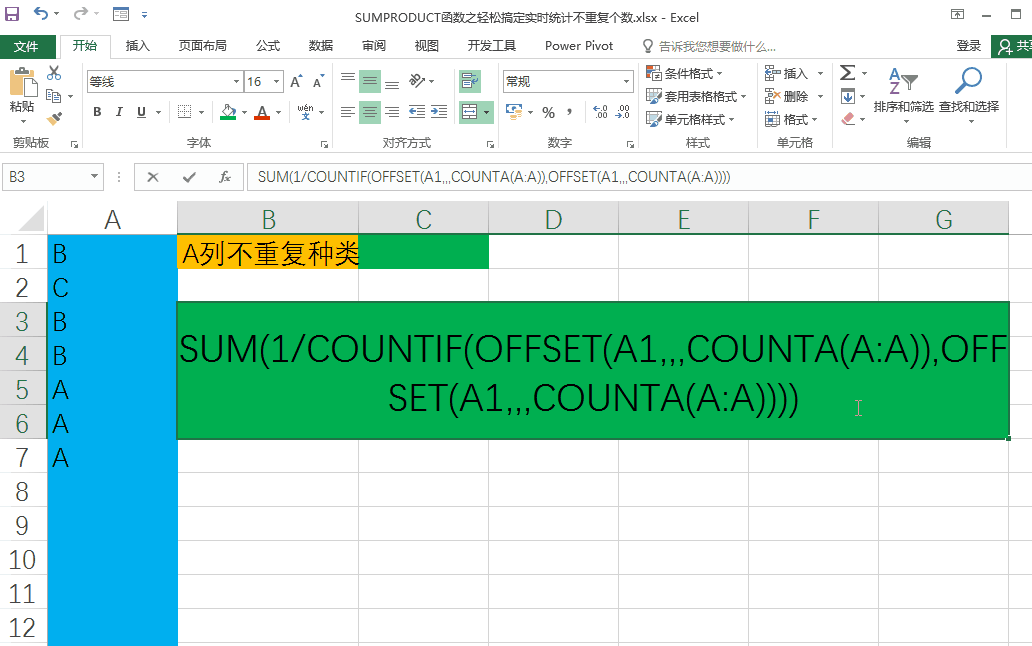
Task: Click the Comma Style icon
Action: 570,112
